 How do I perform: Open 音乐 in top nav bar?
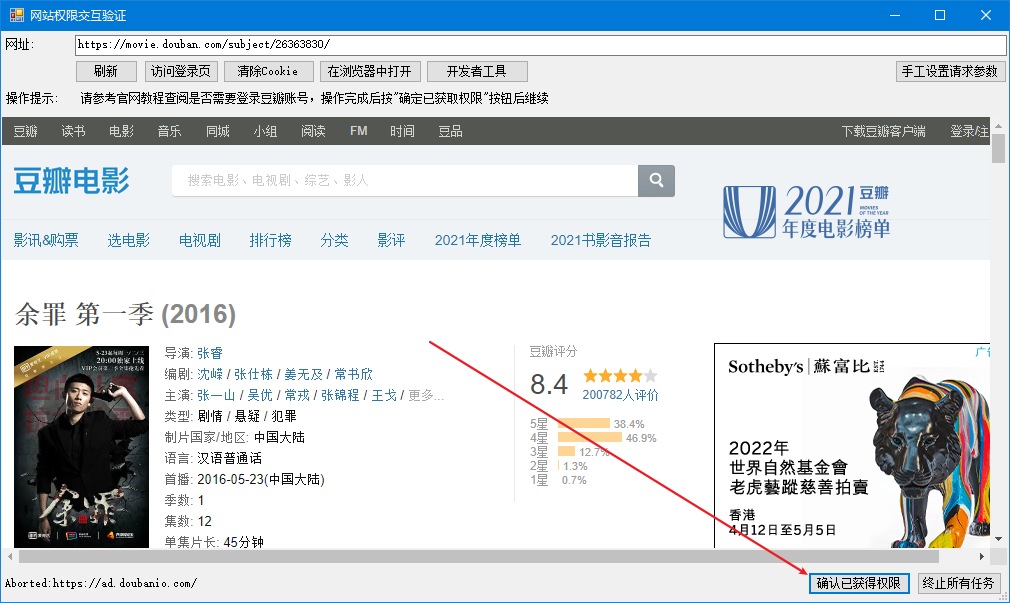(x=169, y=131)
